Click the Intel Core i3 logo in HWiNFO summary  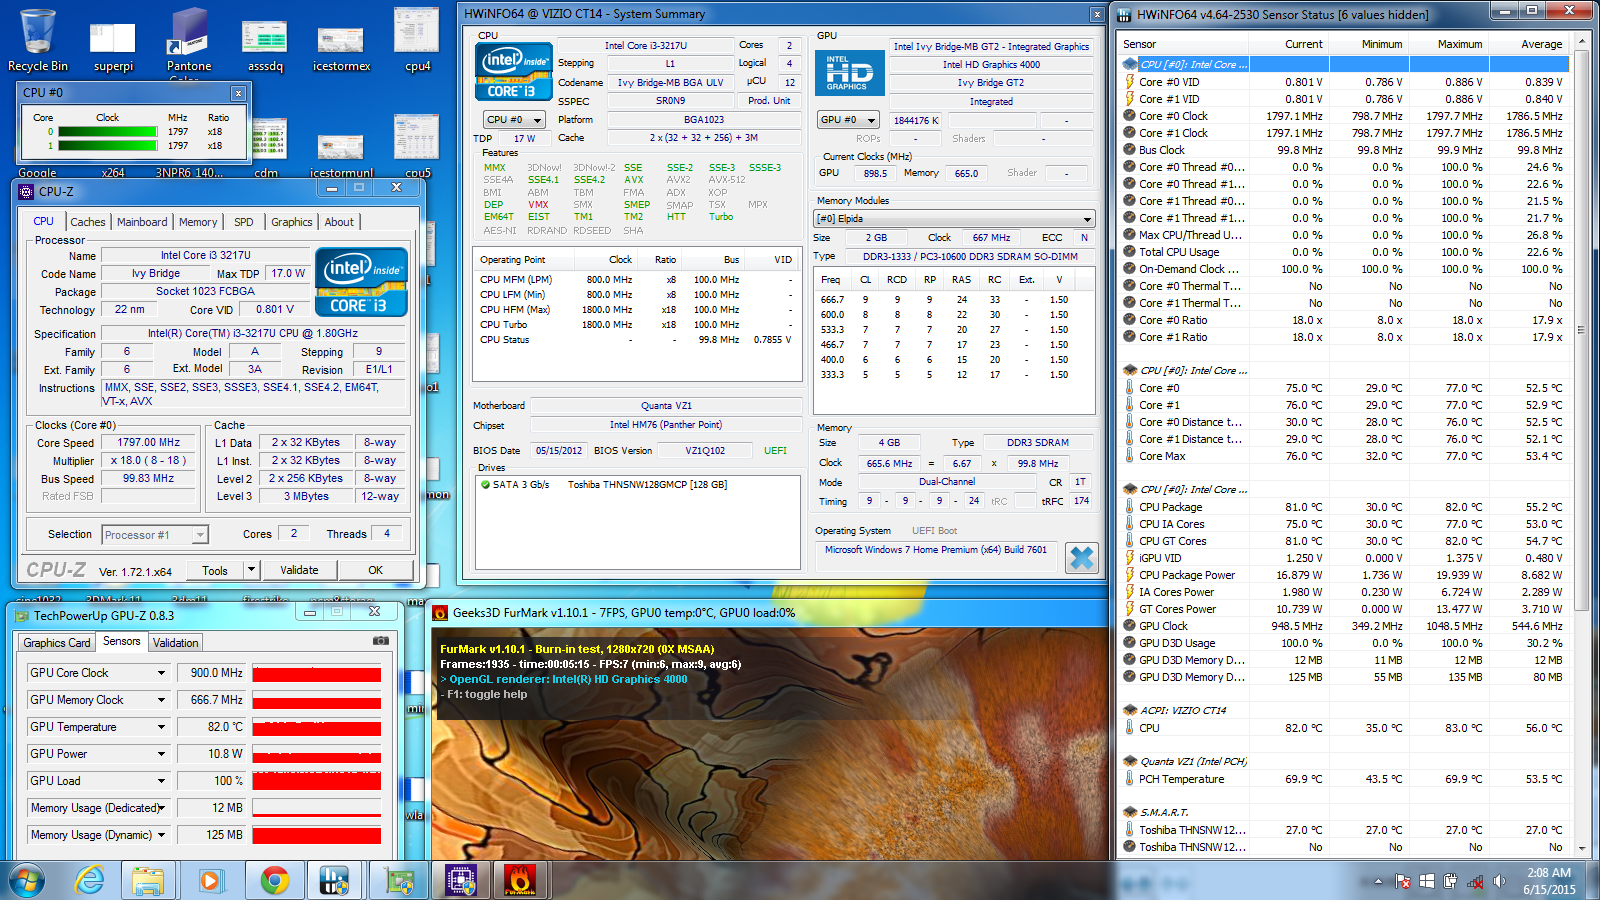coord(513,71)
